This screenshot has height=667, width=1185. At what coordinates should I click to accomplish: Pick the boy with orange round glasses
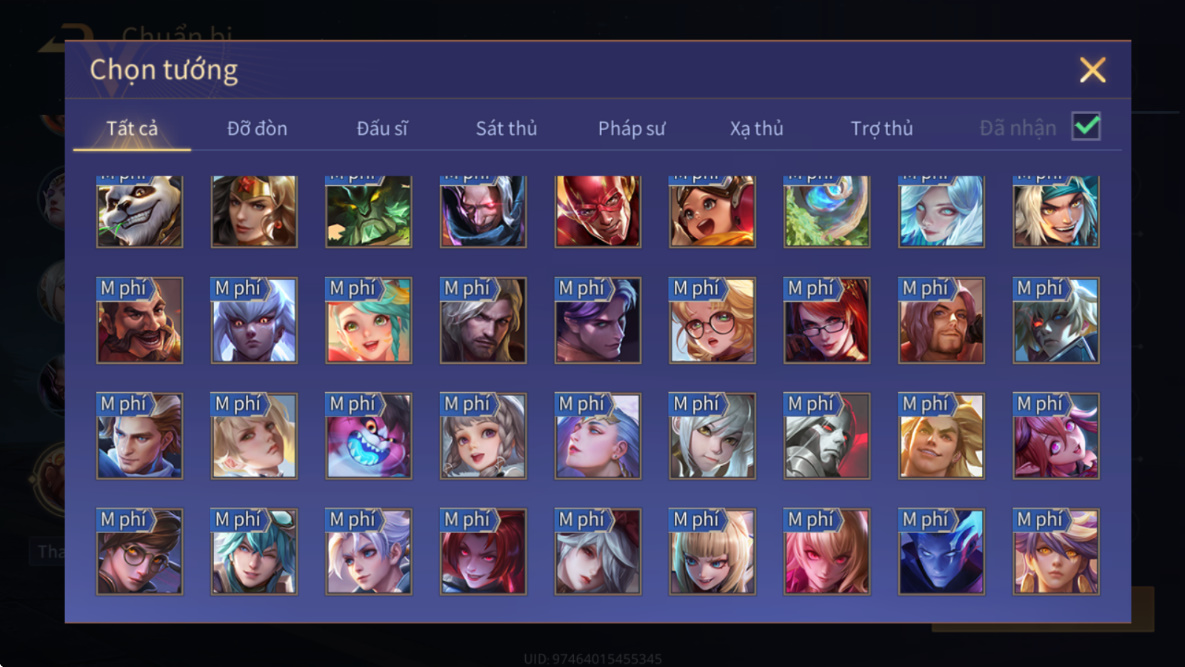pos(139,551)
